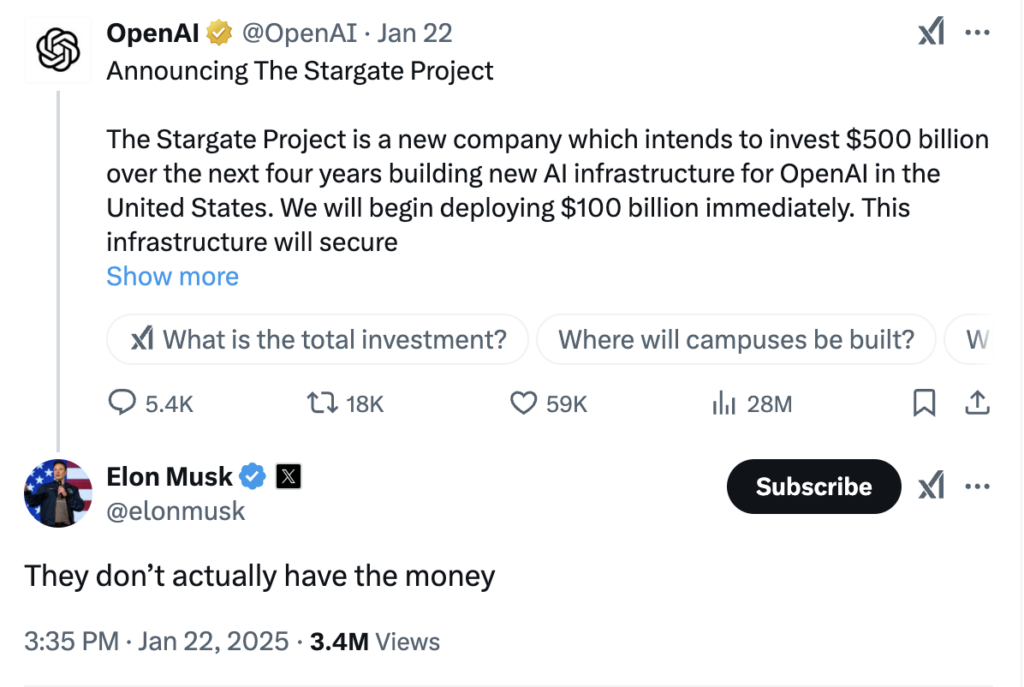
Task: Open more options for OpenAI post
Action: point(977,33)
